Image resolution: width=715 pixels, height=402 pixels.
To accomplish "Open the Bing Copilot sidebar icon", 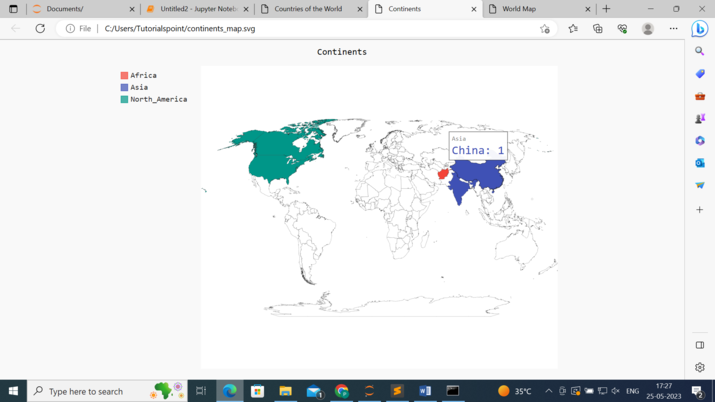I will [699, 29].
